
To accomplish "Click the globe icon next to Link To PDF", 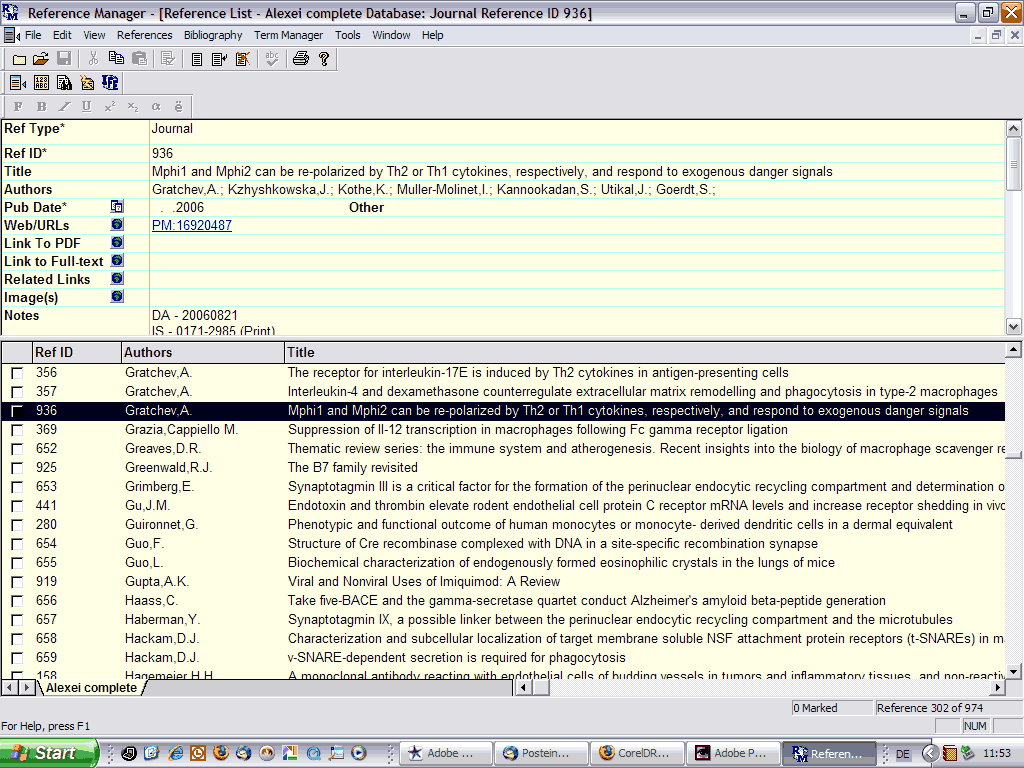I will [117, 242].
